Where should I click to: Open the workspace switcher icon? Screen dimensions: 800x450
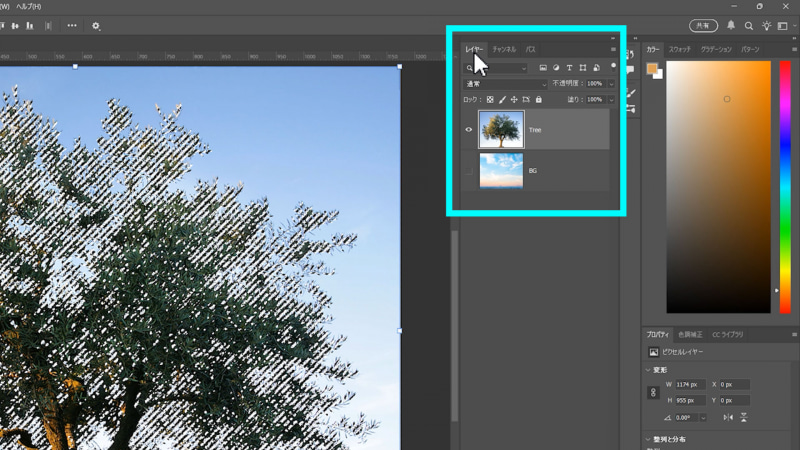tap(783, 26)
